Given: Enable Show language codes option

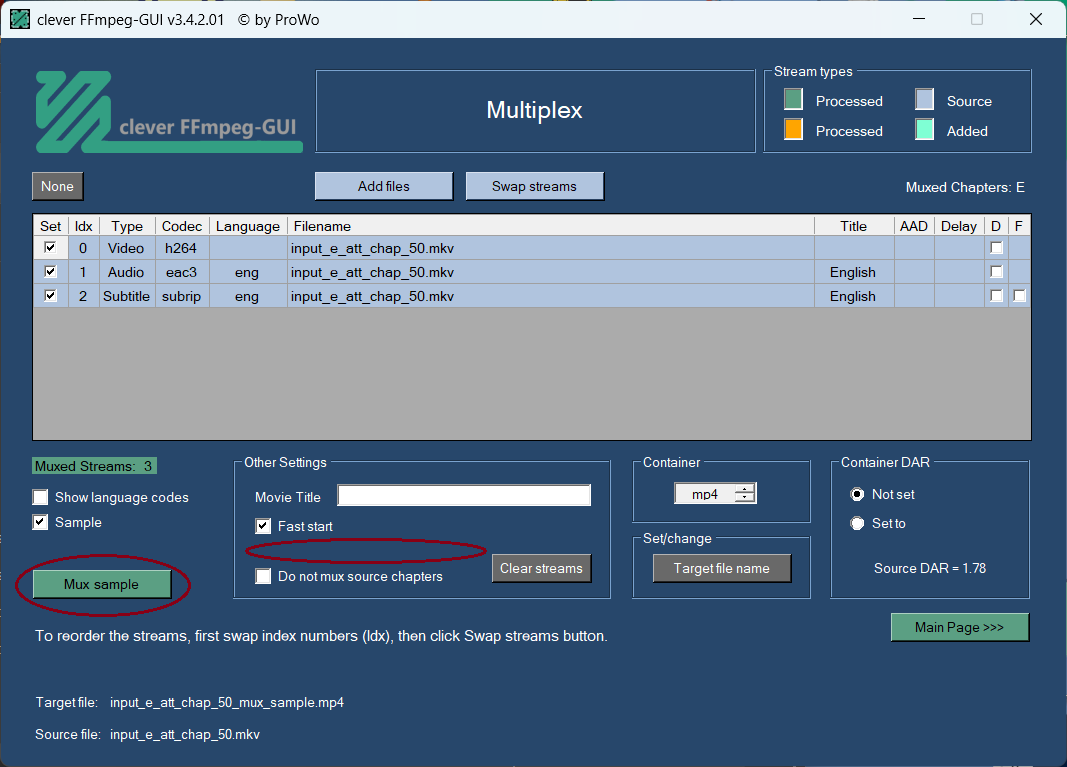Looking at the screenshot, I should point(40,497).
